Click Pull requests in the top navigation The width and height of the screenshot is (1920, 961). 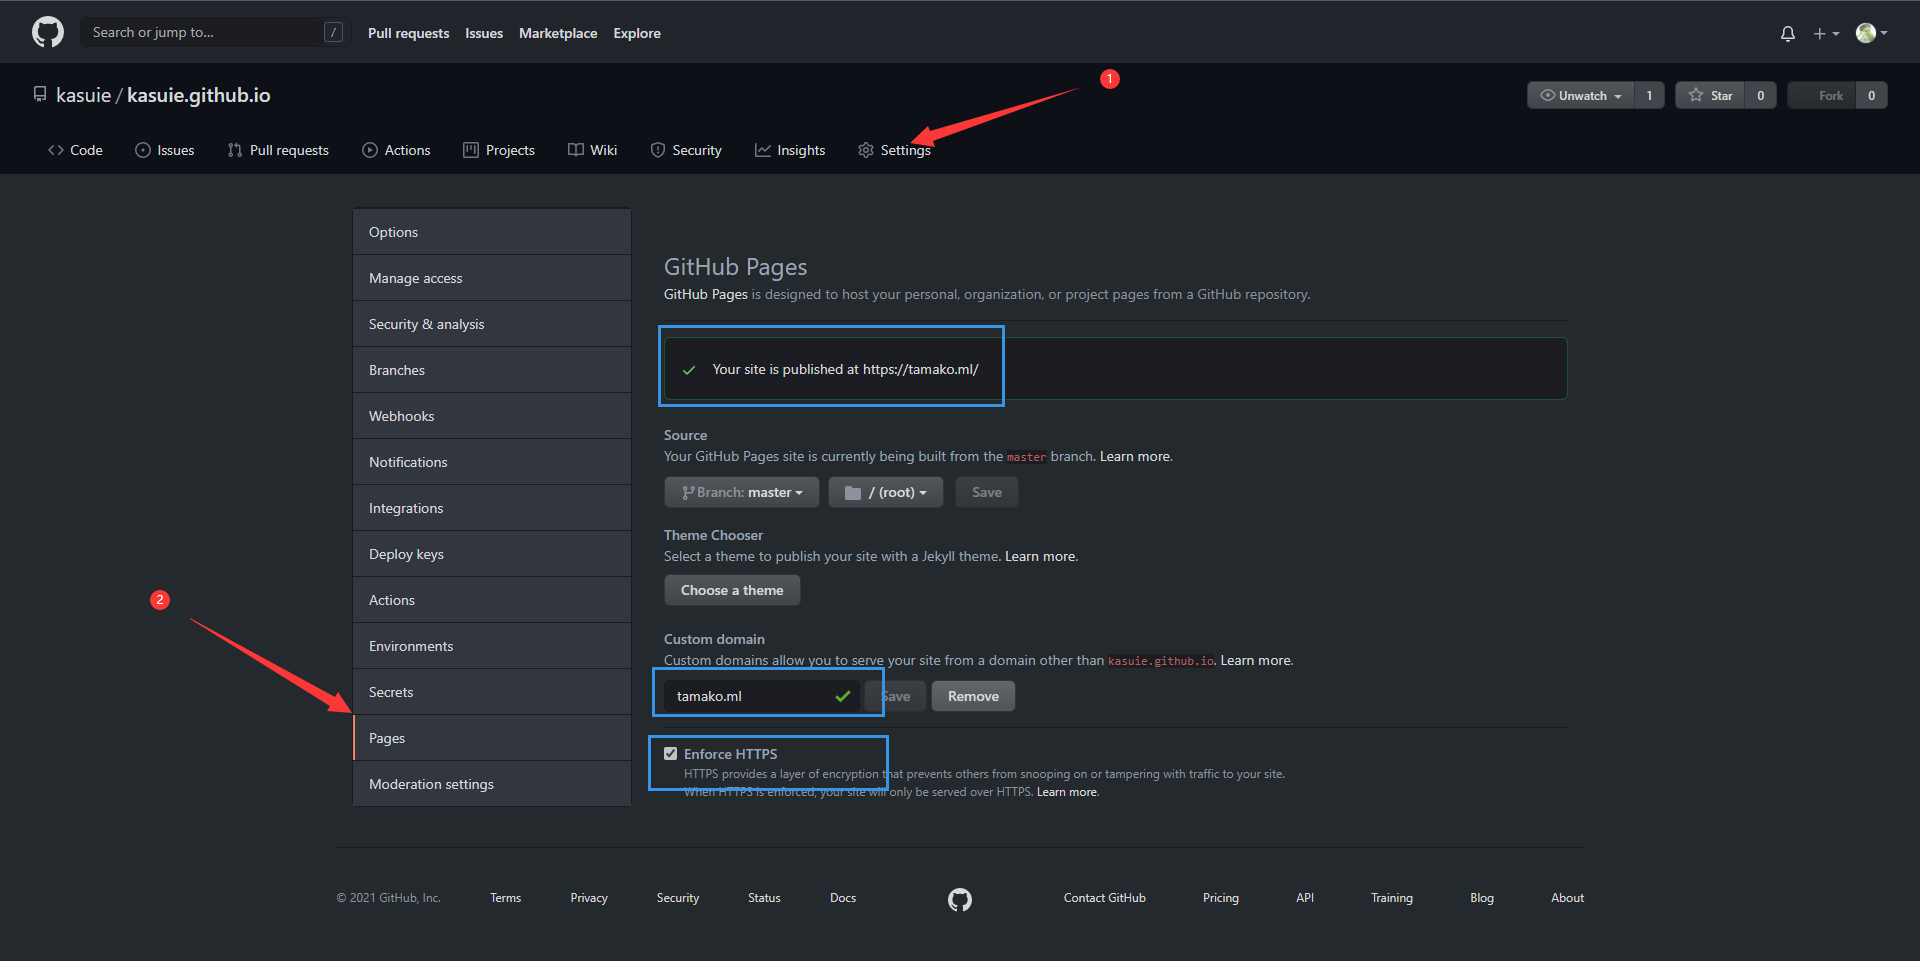click(408, 33)
